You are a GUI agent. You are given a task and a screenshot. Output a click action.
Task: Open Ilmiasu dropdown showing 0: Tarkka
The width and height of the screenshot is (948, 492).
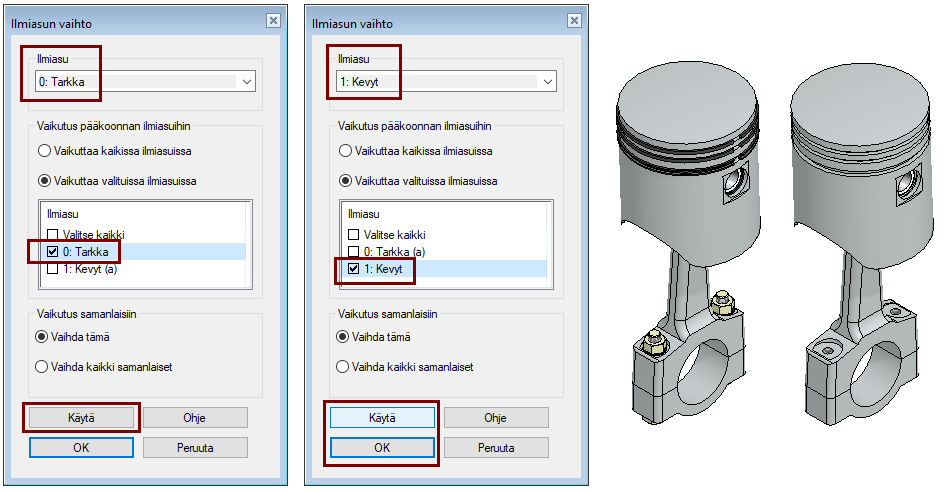(x=145, y=82)
